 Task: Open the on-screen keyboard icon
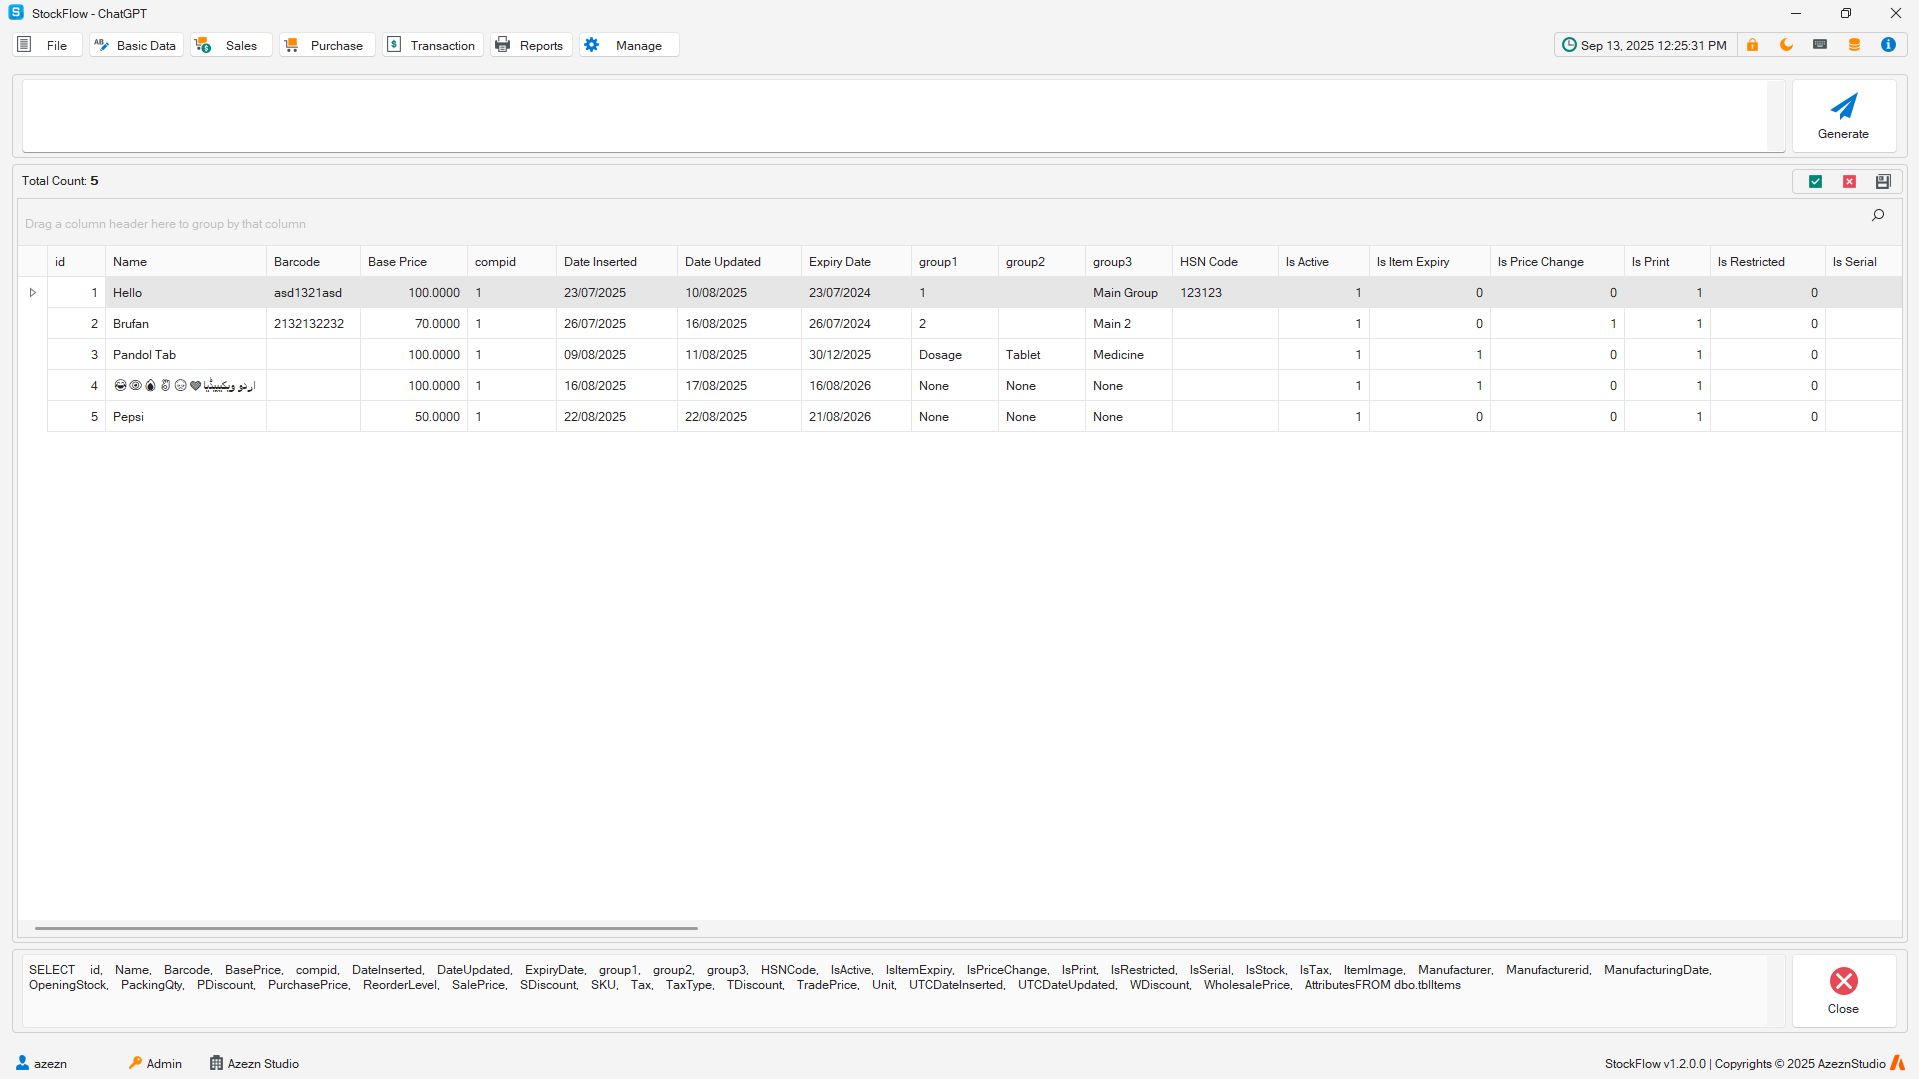click(x=1820, y=45)
